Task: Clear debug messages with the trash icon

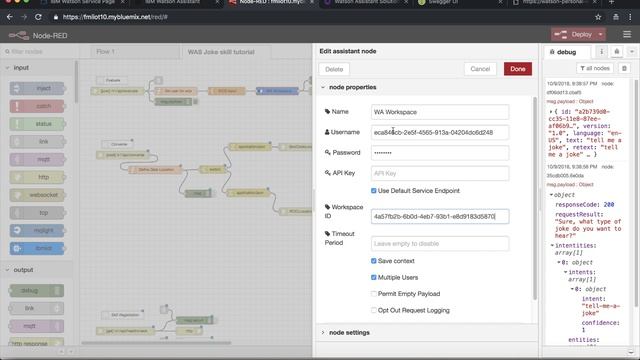Action: (624, 68)
